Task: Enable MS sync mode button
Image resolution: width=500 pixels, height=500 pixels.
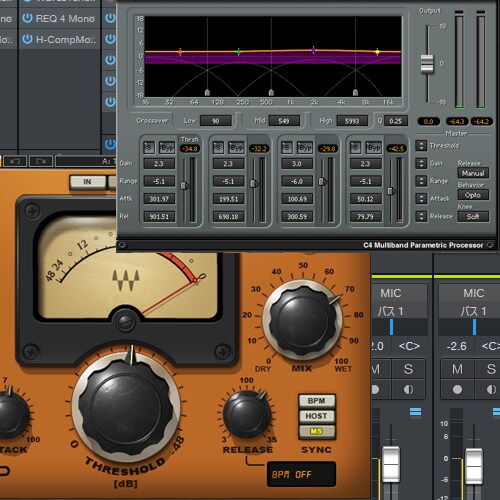Action: (x=316, y=431)
